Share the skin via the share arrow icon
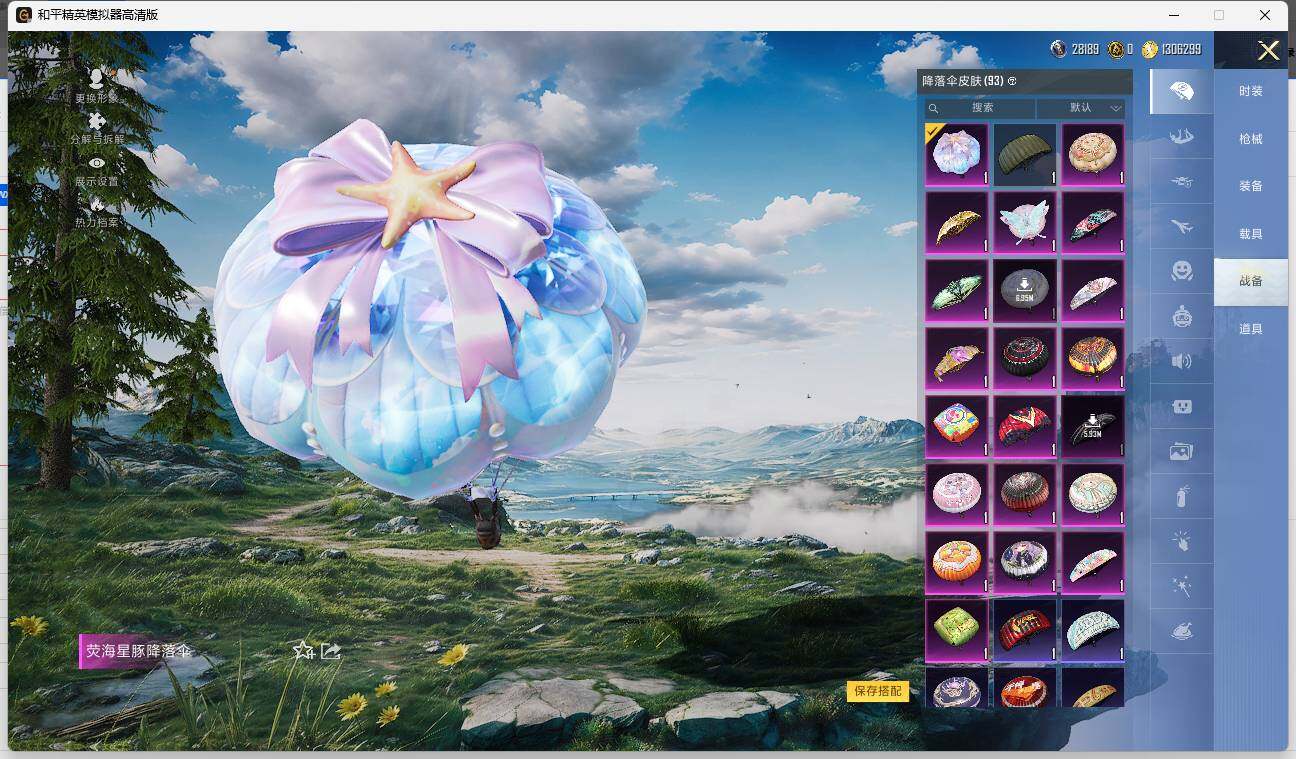The width and height of the screenshot is (1296, 759). (331, 650)
